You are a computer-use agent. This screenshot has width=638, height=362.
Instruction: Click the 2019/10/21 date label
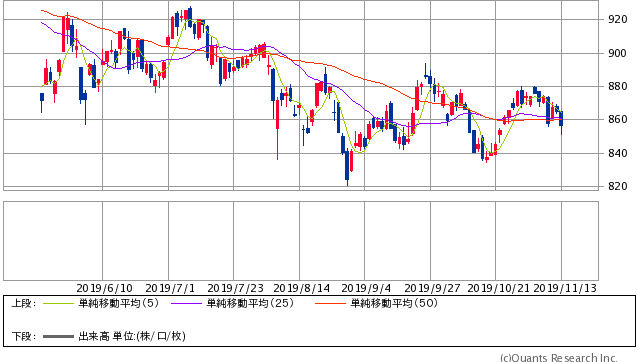pos(498,288)
